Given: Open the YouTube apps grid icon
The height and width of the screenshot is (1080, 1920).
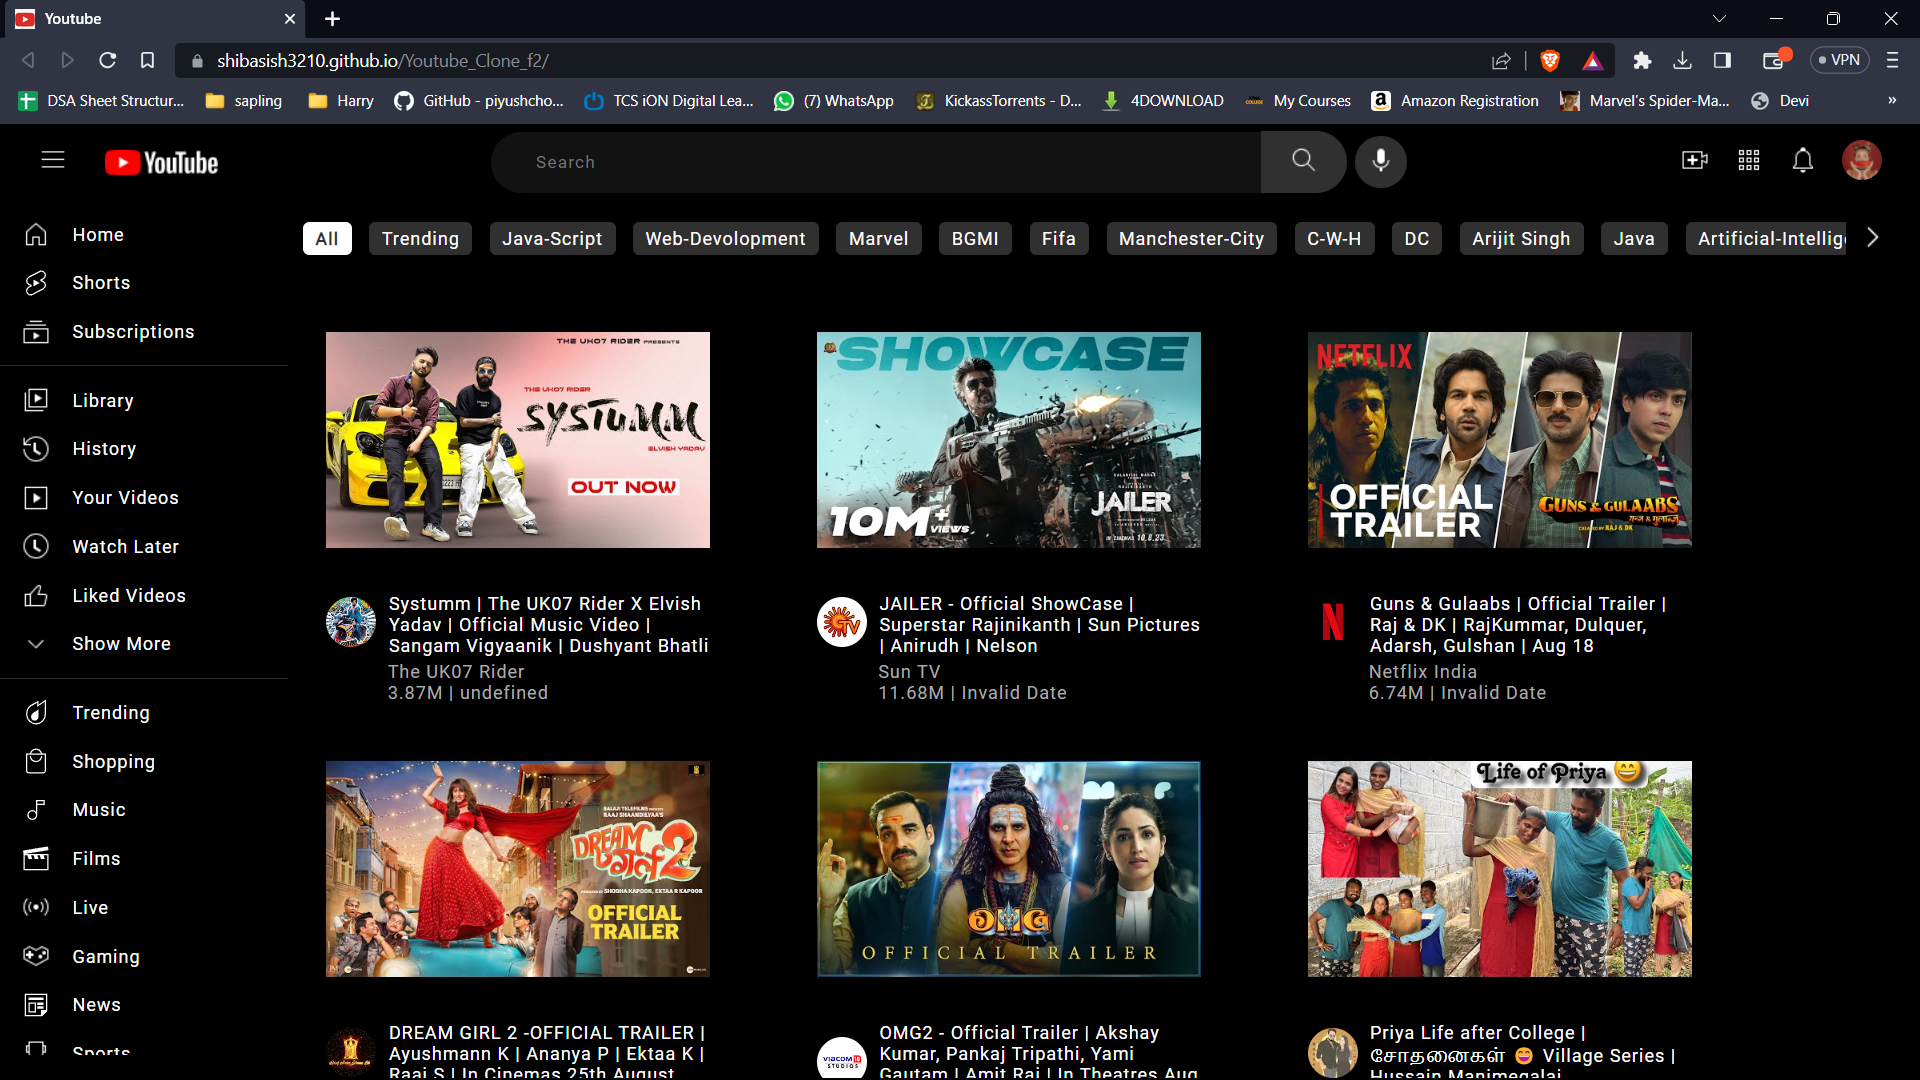Looking at the screenshot, I should point(1748,160).
